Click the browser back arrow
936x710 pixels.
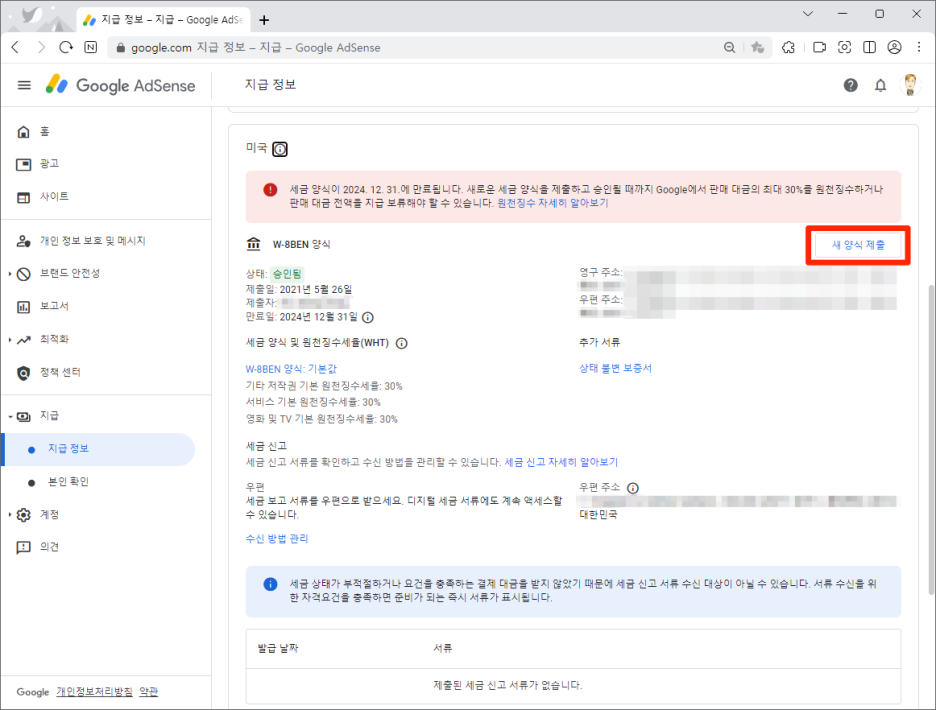[x=16, y=47]
